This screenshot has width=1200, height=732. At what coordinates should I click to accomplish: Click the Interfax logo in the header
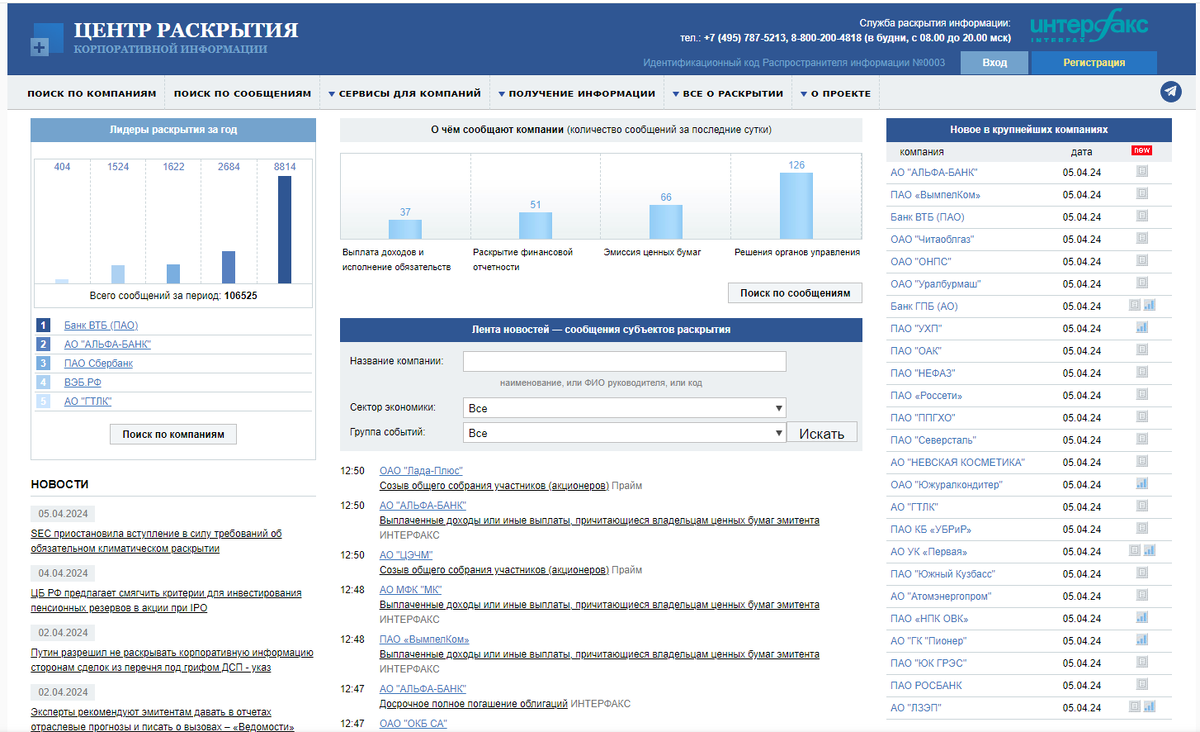point(1089,27)
